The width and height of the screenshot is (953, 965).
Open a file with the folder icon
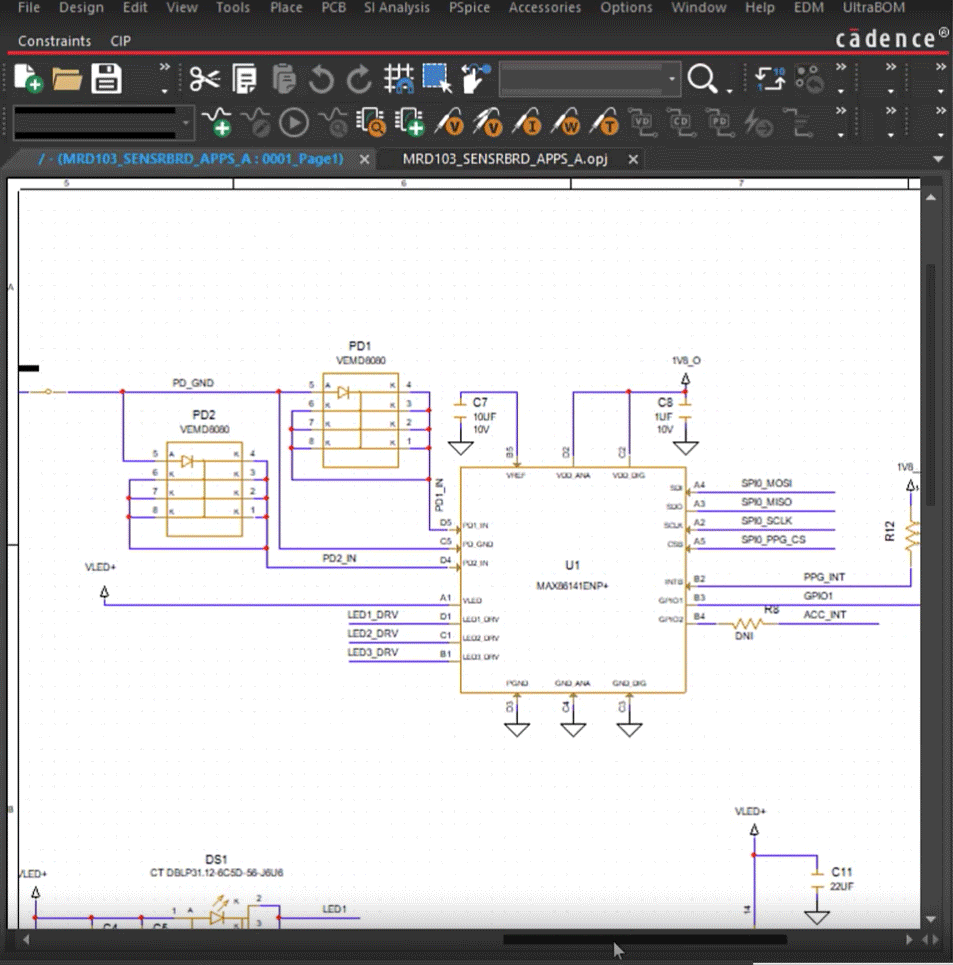[66, 79]
